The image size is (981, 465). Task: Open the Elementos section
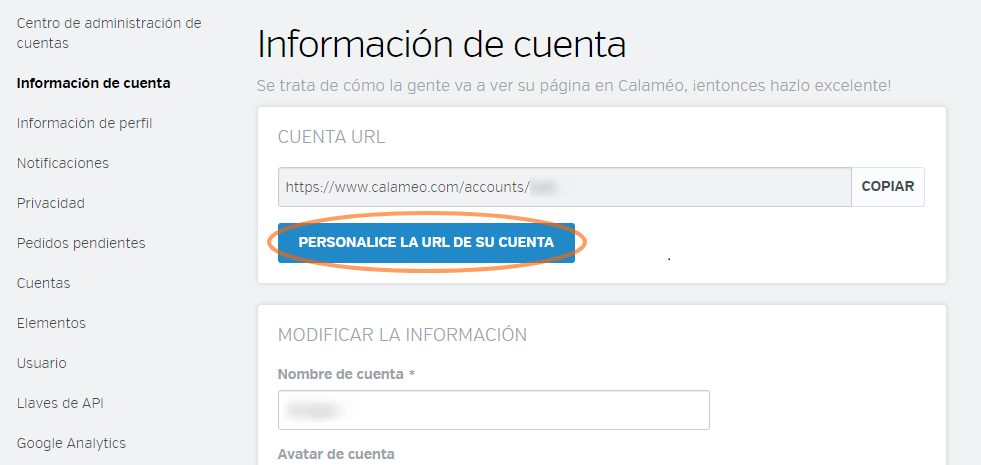pos(51,323)
